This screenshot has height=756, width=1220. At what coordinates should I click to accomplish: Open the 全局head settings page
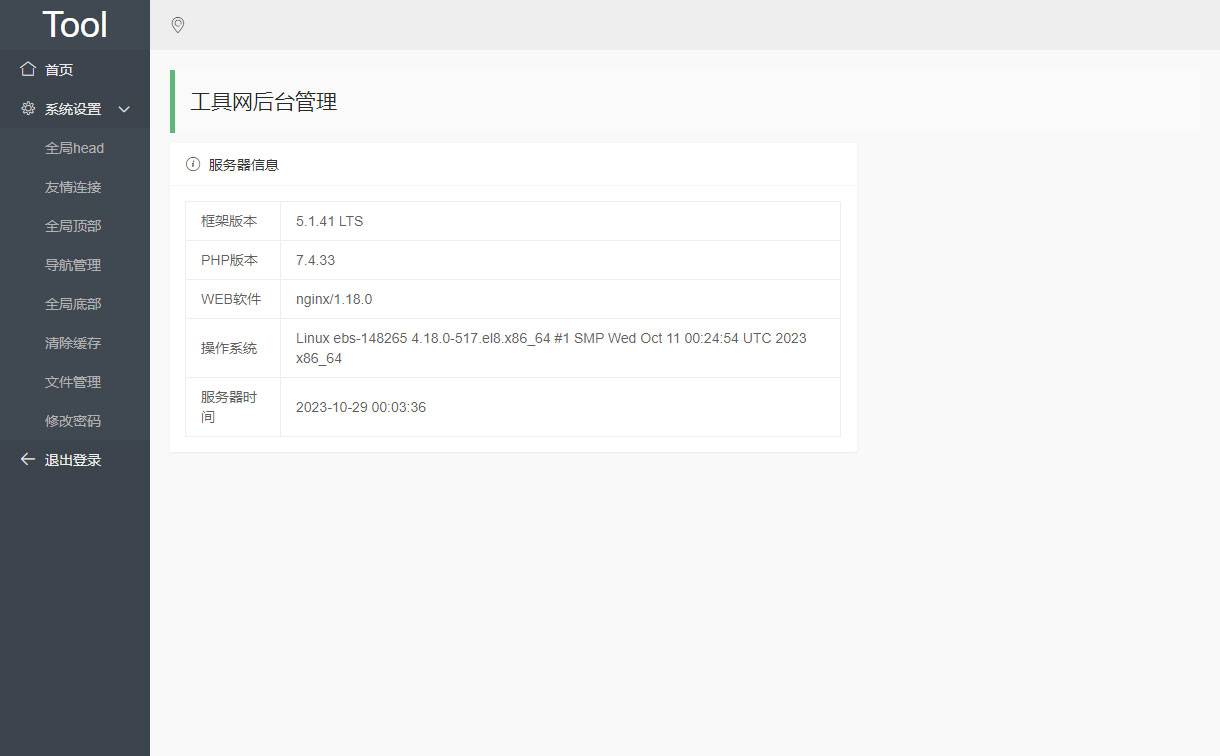pos(74,147)
